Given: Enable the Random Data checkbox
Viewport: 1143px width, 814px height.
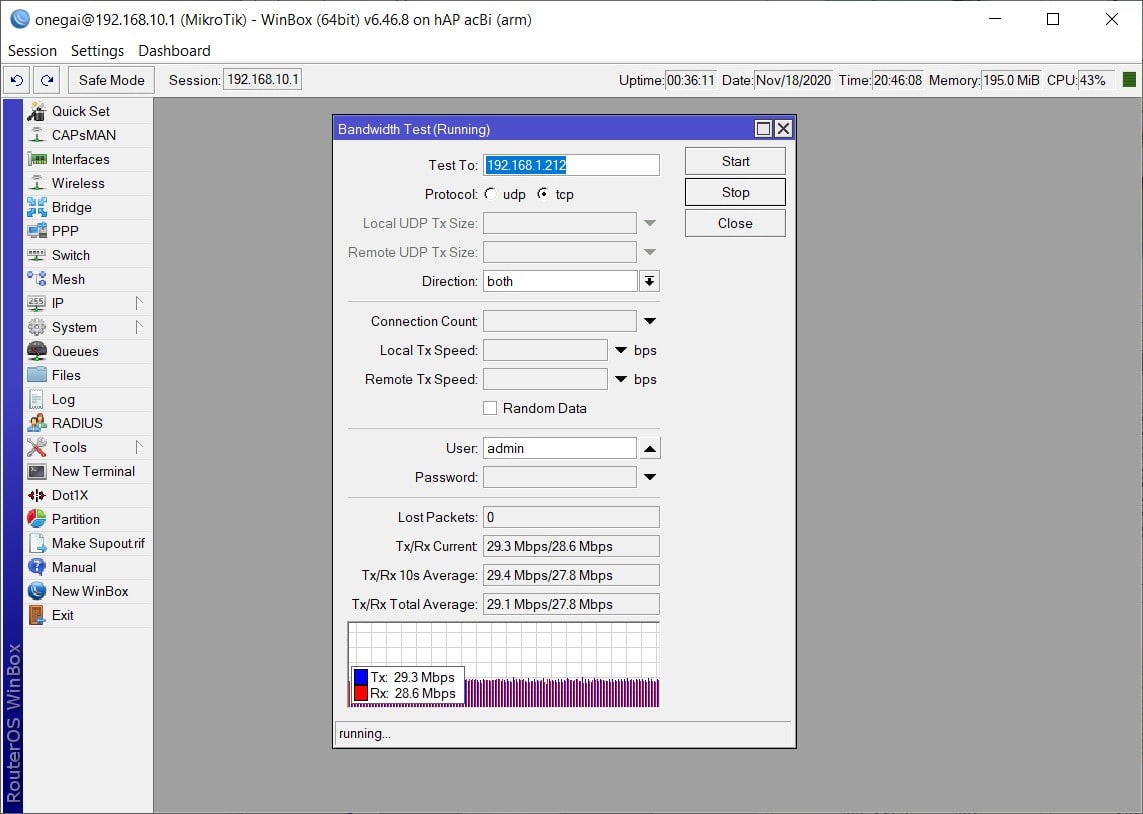Looking at the screenshot, I should click(x=490, y=408).
